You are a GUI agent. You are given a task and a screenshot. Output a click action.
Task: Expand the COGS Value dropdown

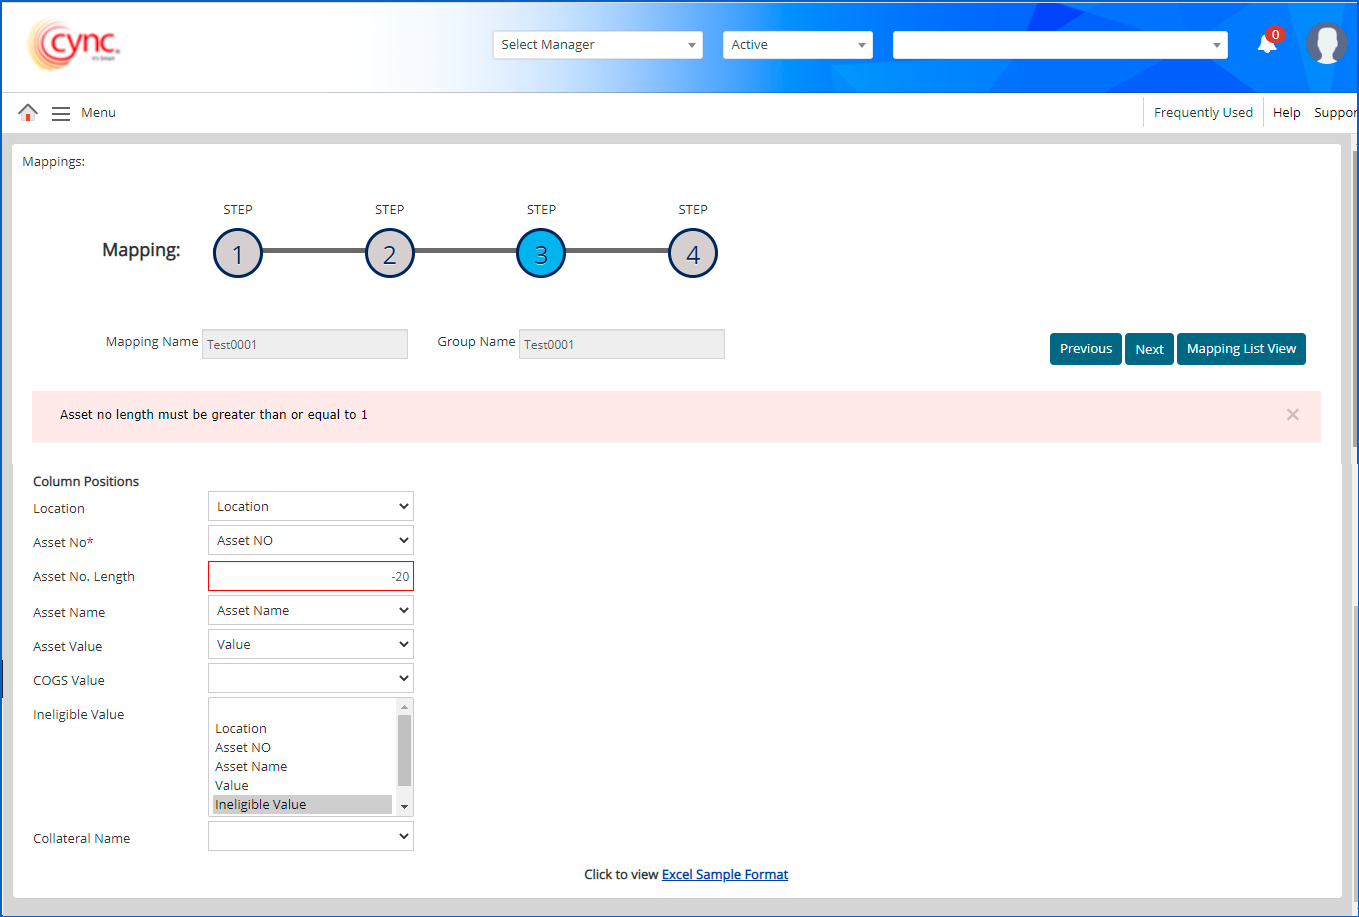click(310, 679)
